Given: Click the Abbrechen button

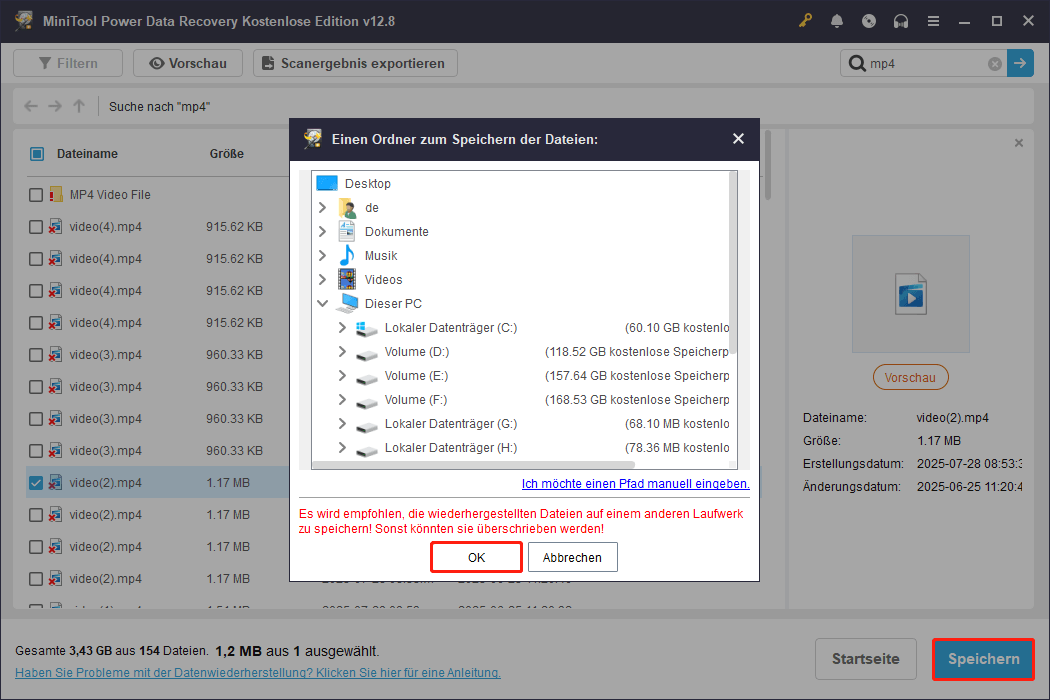Looking at the screenshot, I should pos(572,557).
